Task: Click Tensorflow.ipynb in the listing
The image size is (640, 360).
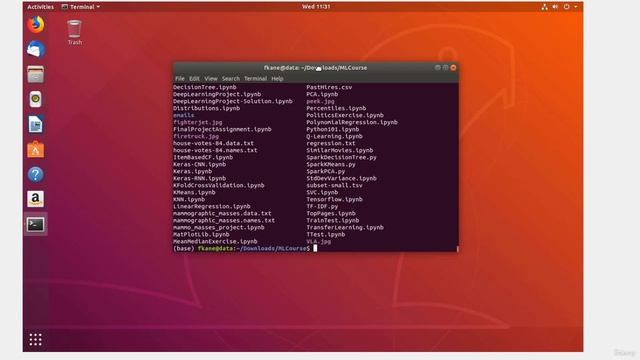Action: pyautogui.click(x=334, y=199)
